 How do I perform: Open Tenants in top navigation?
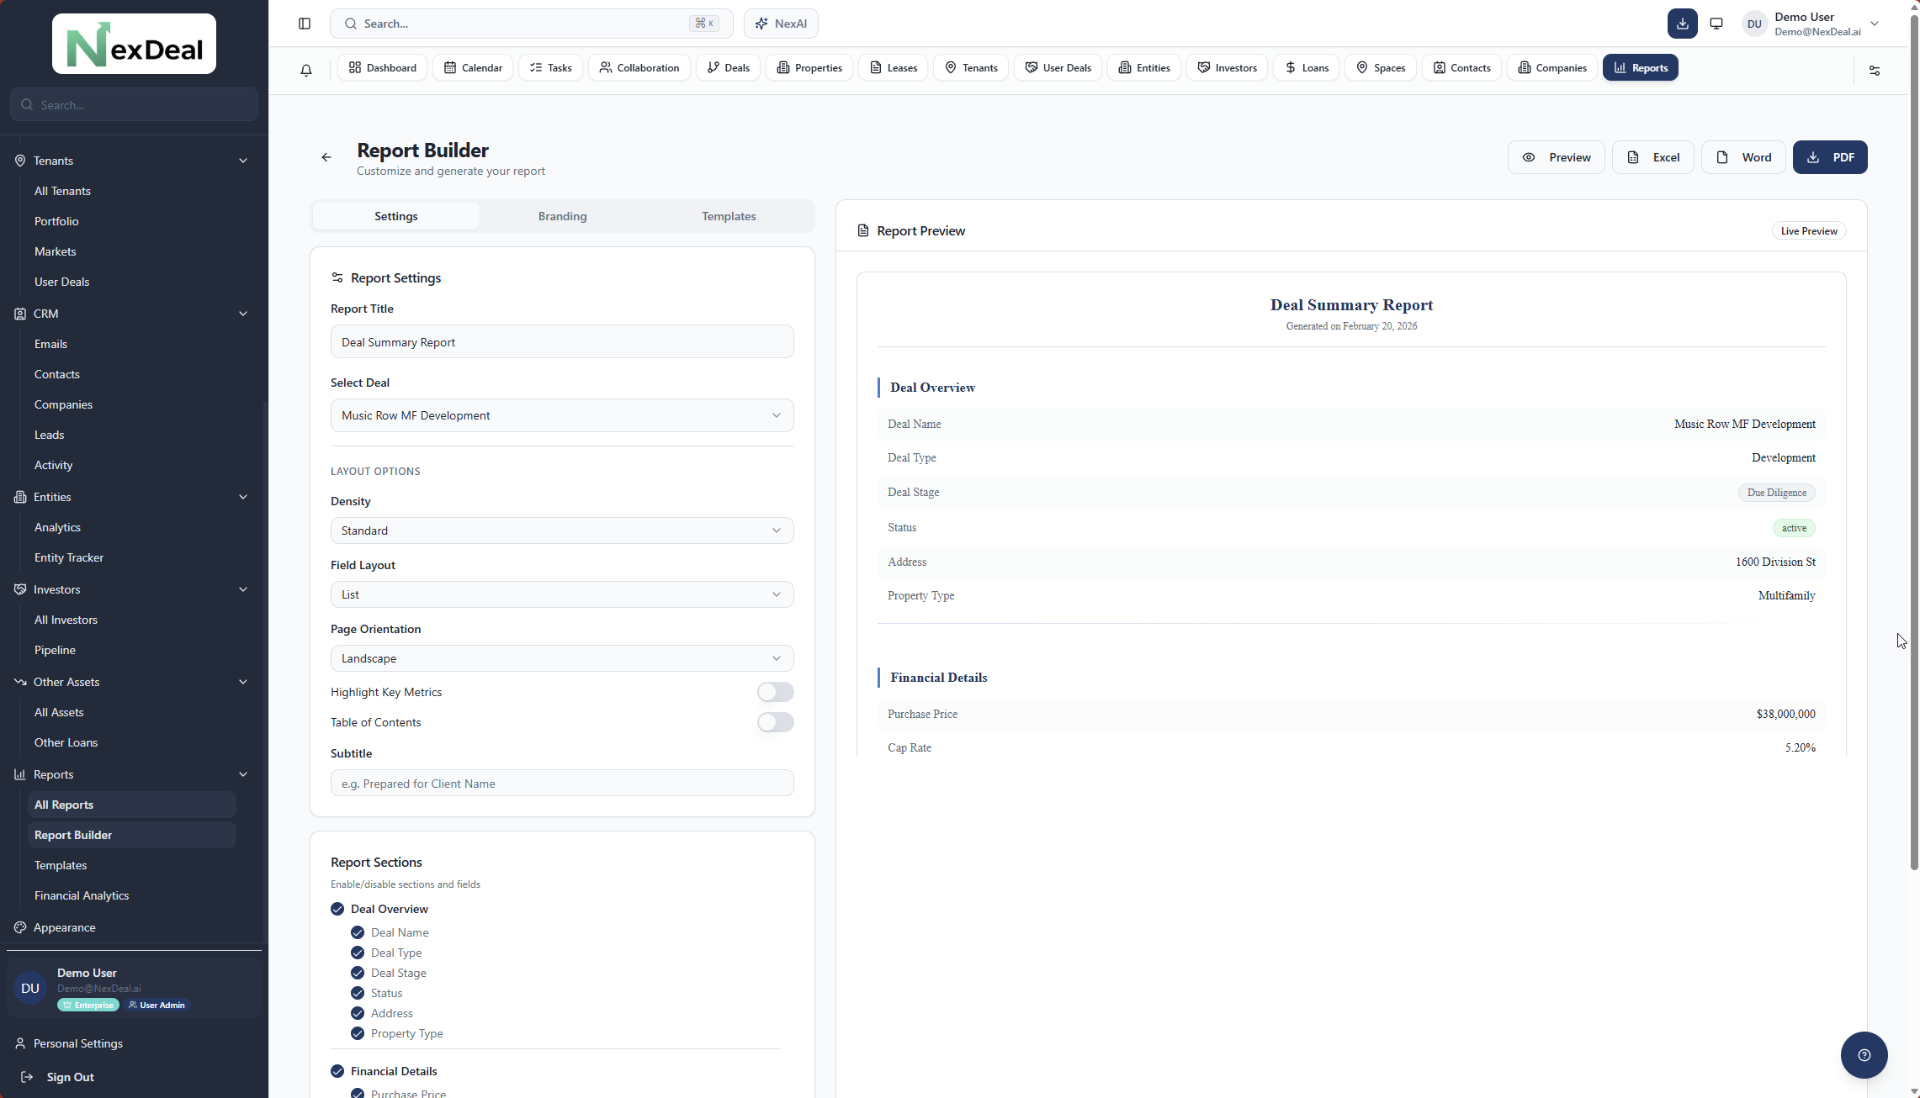971,67
